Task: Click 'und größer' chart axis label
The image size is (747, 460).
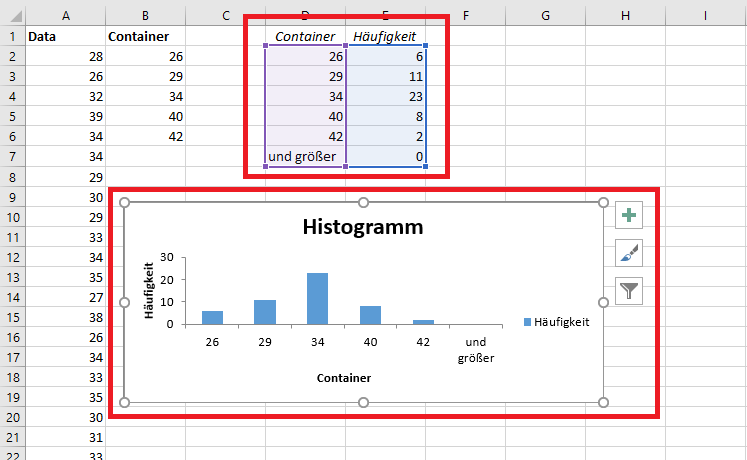Action: point(476,350)
